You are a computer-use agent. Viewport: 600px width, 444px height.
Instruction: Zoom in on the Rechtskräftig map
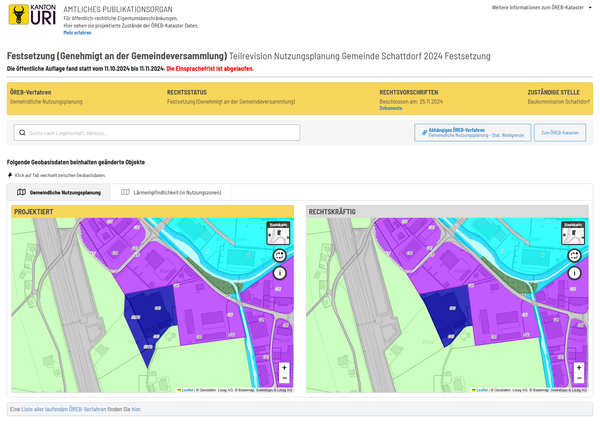coord(579,367)
